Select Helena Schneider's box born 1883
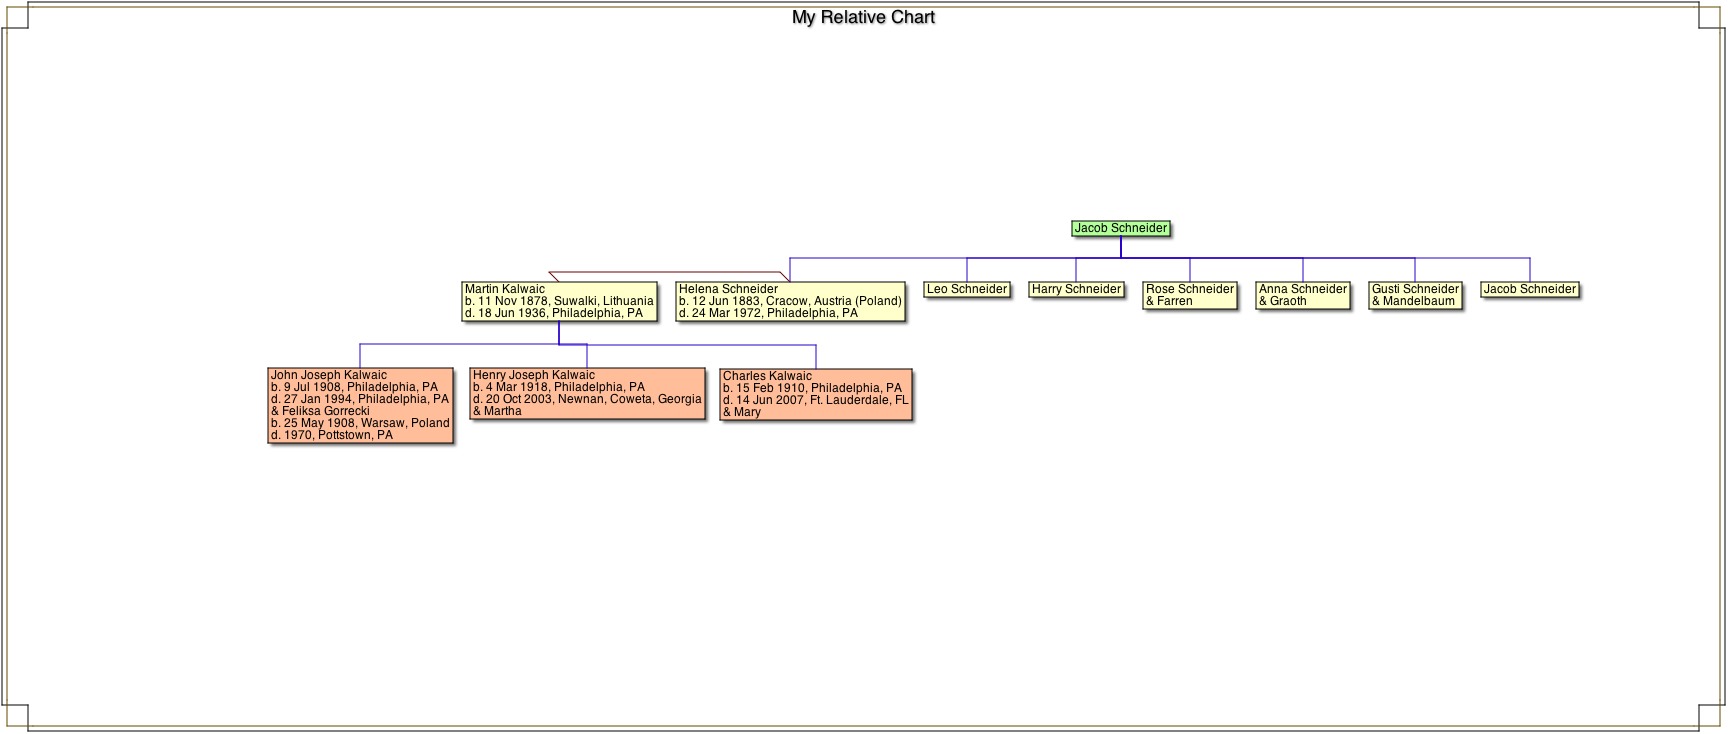The image size is (1728, 734). click(x=790, y=301)
